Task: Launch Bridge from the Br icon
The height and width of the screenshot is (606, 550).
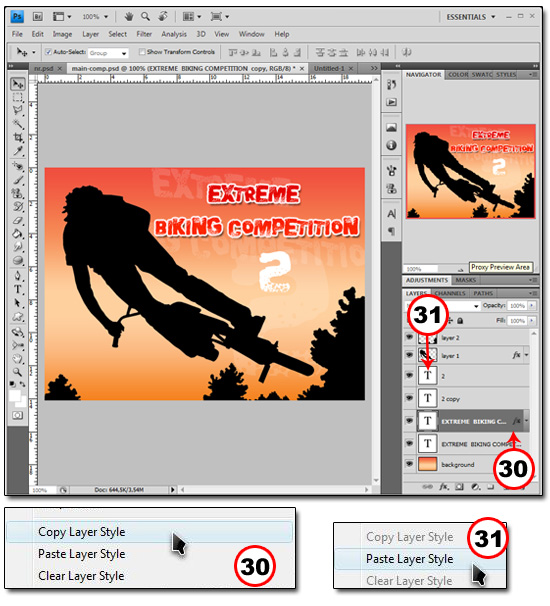Action: click(x=37, y=17)
